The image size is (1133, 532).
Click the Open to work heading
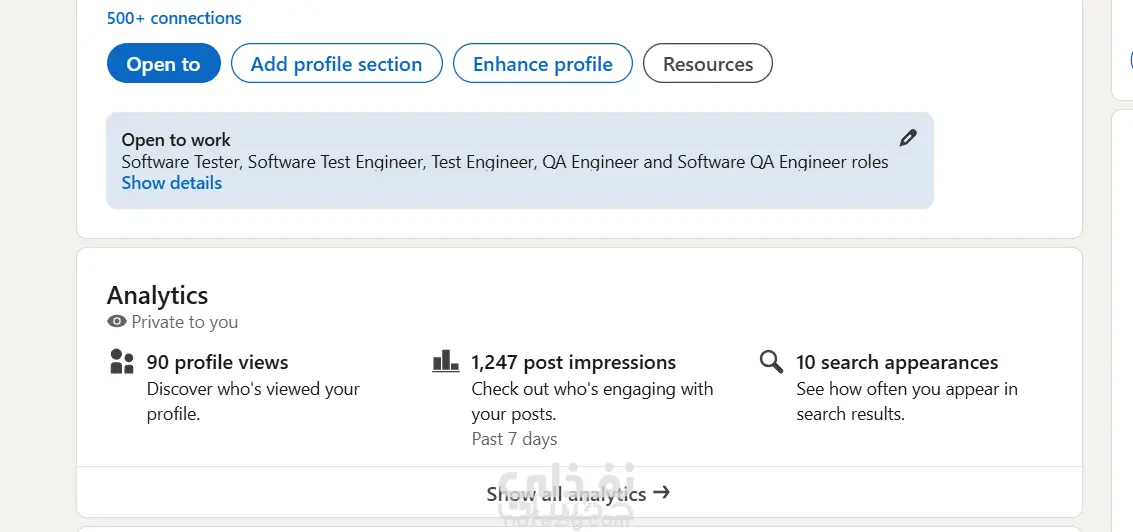[176, 140]
